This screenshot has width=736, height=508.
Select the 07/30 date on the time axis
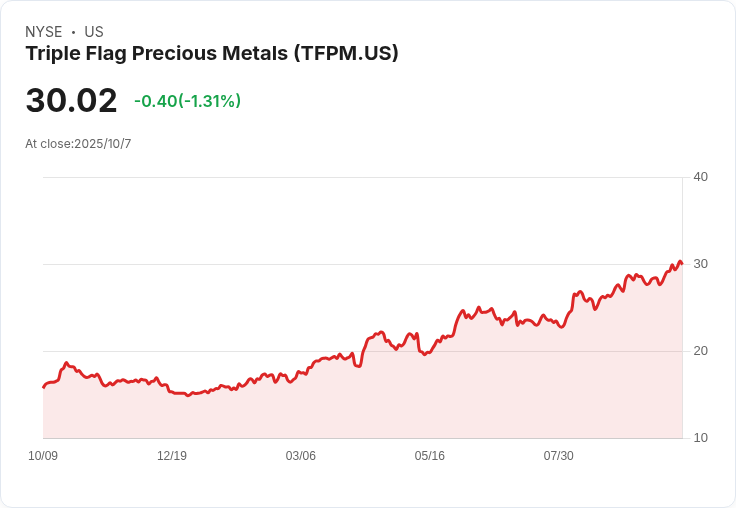[x=559, y=456]
